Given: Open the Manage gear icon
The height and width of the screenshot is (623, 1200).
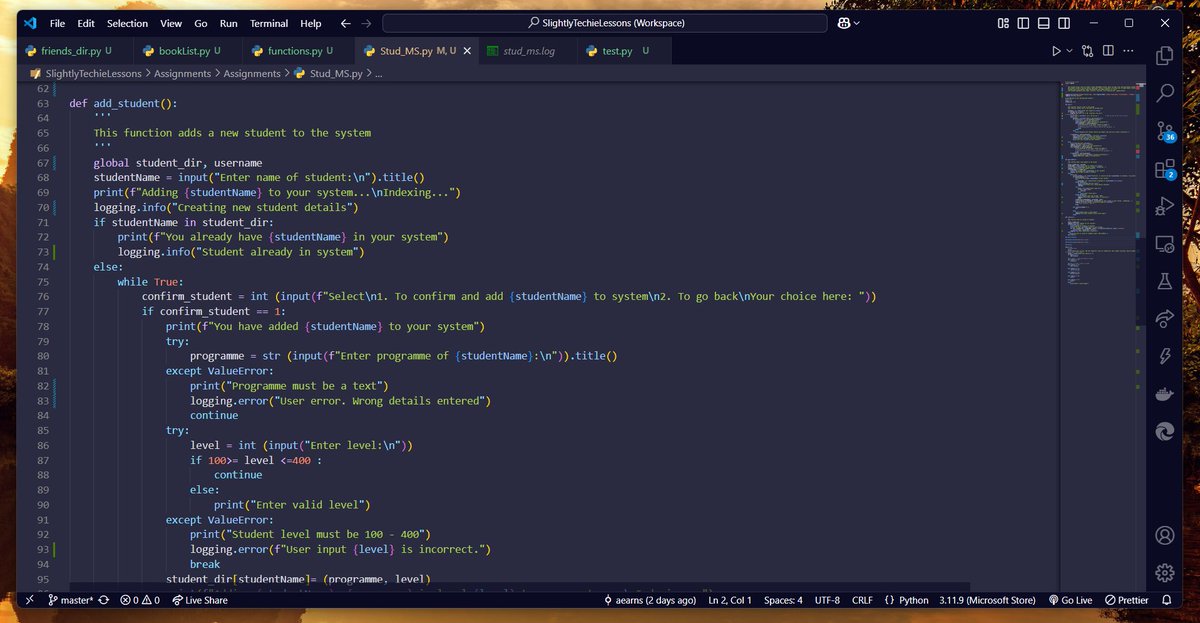Looking at the screenshot, I should point(1164,573).
